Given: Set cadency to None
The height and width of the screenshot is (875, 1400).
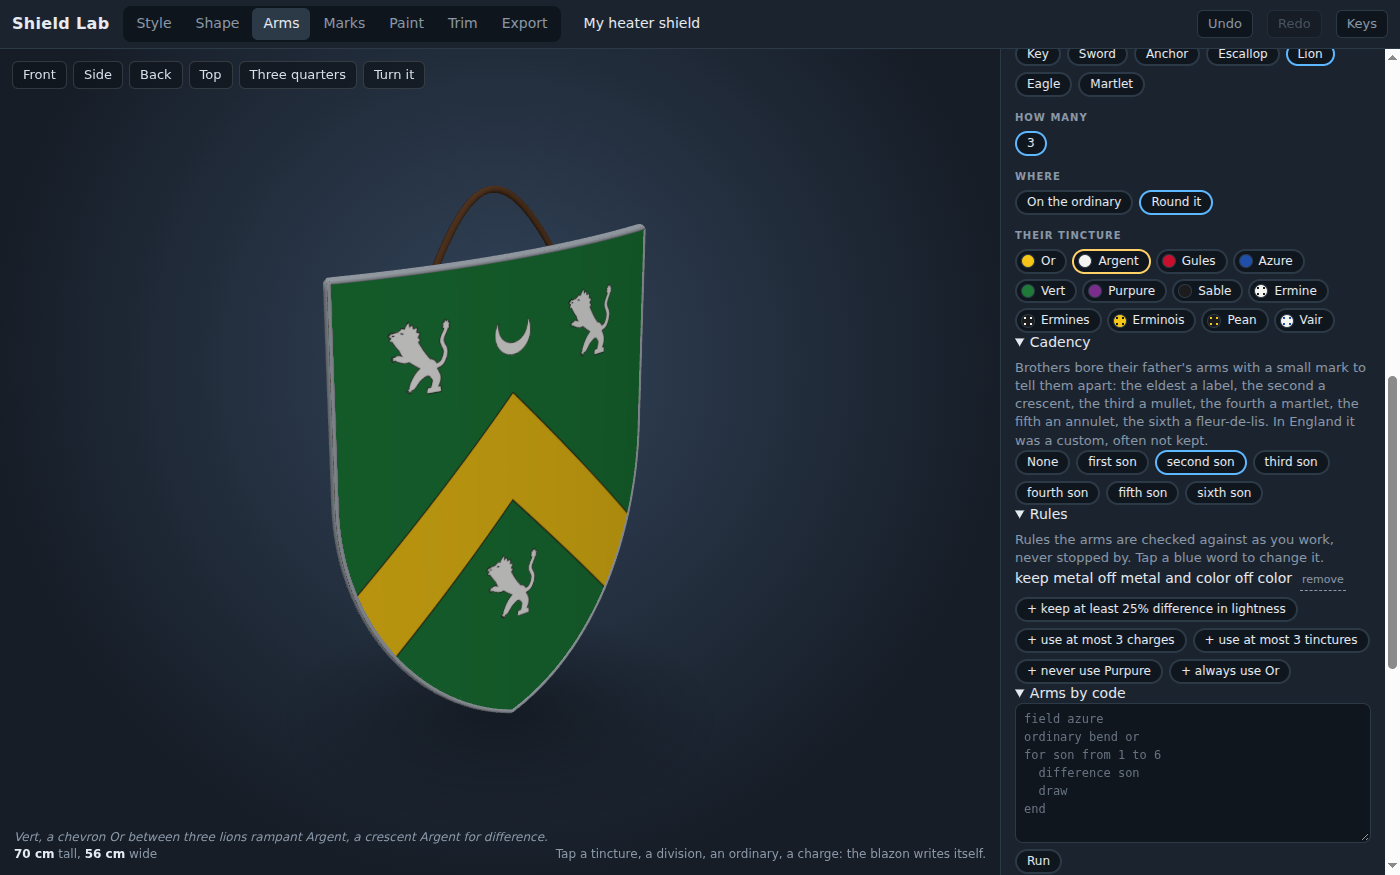Looking at the screenshot, I should pyautogui.click(x=1042, y=462).
